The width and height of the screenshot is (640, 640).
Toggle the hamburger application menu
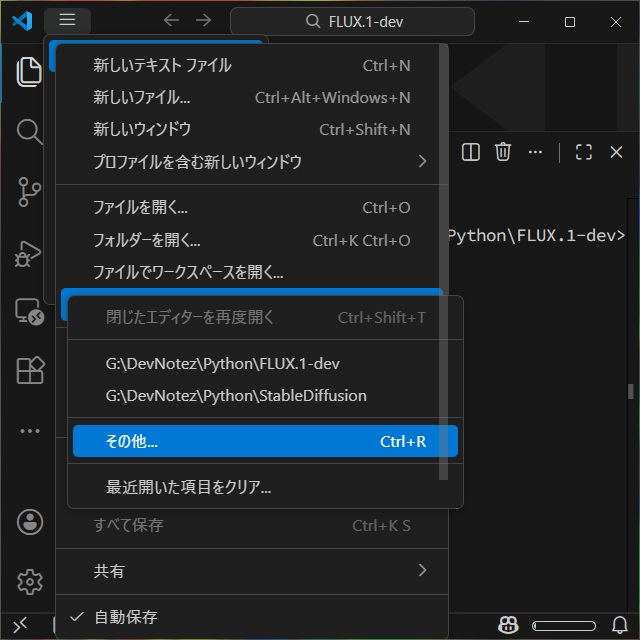tap(67, 21)
